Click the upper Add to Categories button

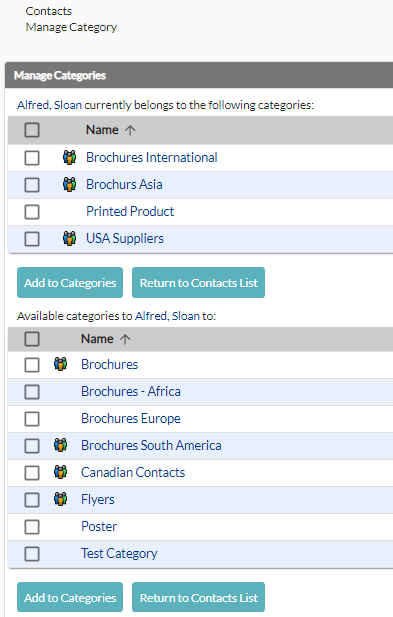[70, 283]
